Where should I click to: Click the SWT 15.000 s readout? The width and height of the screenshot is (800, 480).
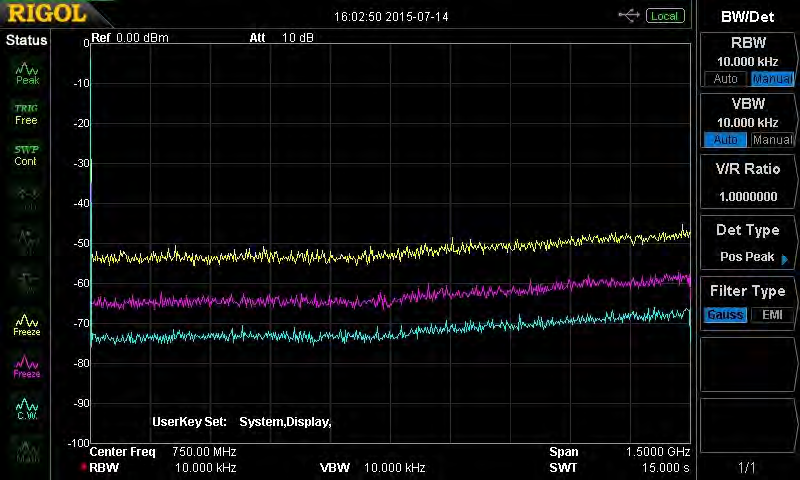[620, 468]
